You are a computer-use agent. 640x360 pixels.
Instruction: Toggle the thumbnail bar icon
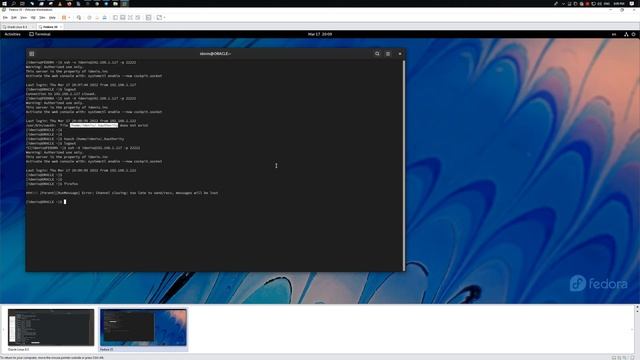(123, 18)
